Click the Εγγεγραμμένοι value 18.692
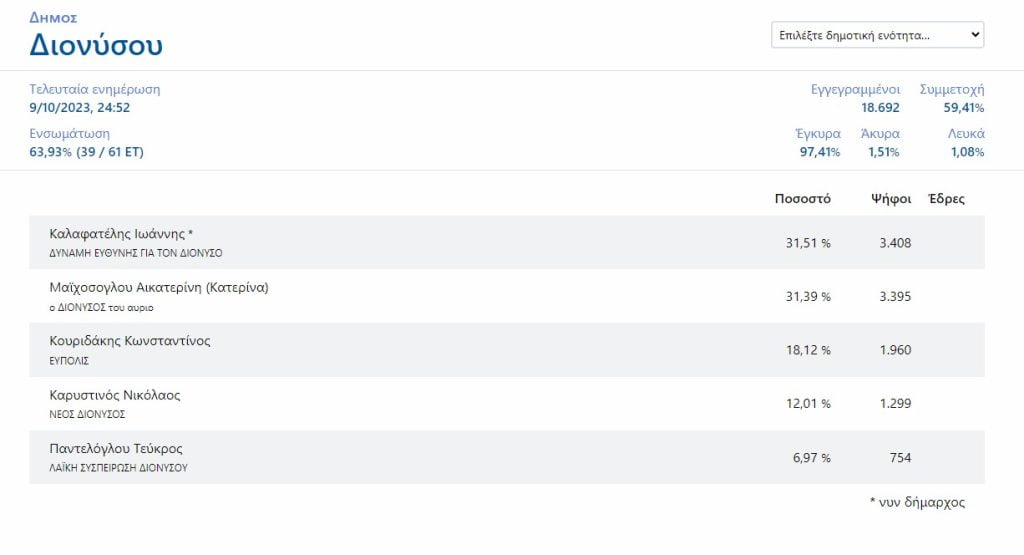This screenshot has width=1024, height=555. [x=880, y=107]
